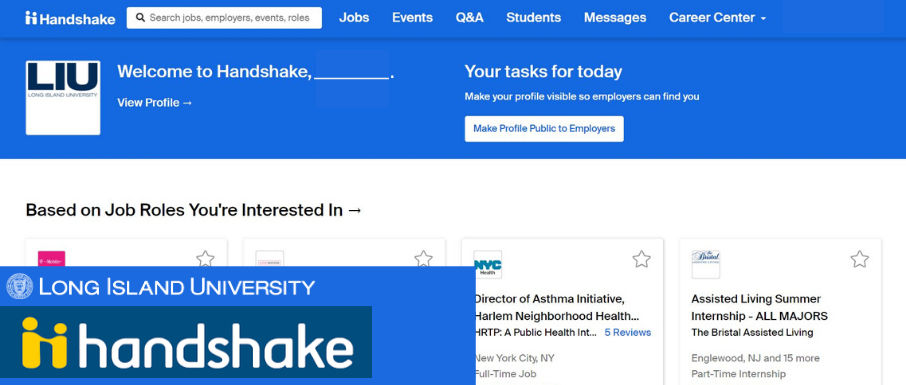906x385 pixels.
Task: Open the 5 Reviews link
Action: [627, 332]
